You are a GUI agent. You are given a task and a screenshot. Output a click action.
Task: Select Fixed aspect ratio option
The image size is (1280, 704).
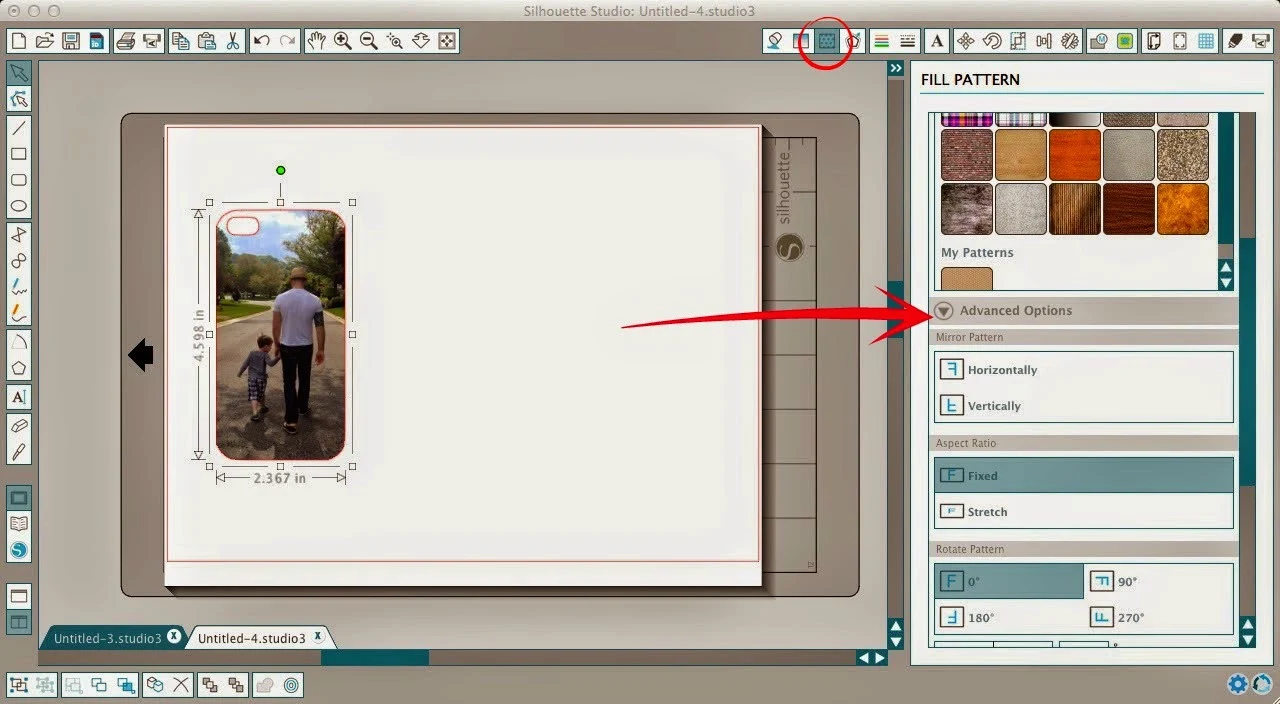coord(1084,476)
